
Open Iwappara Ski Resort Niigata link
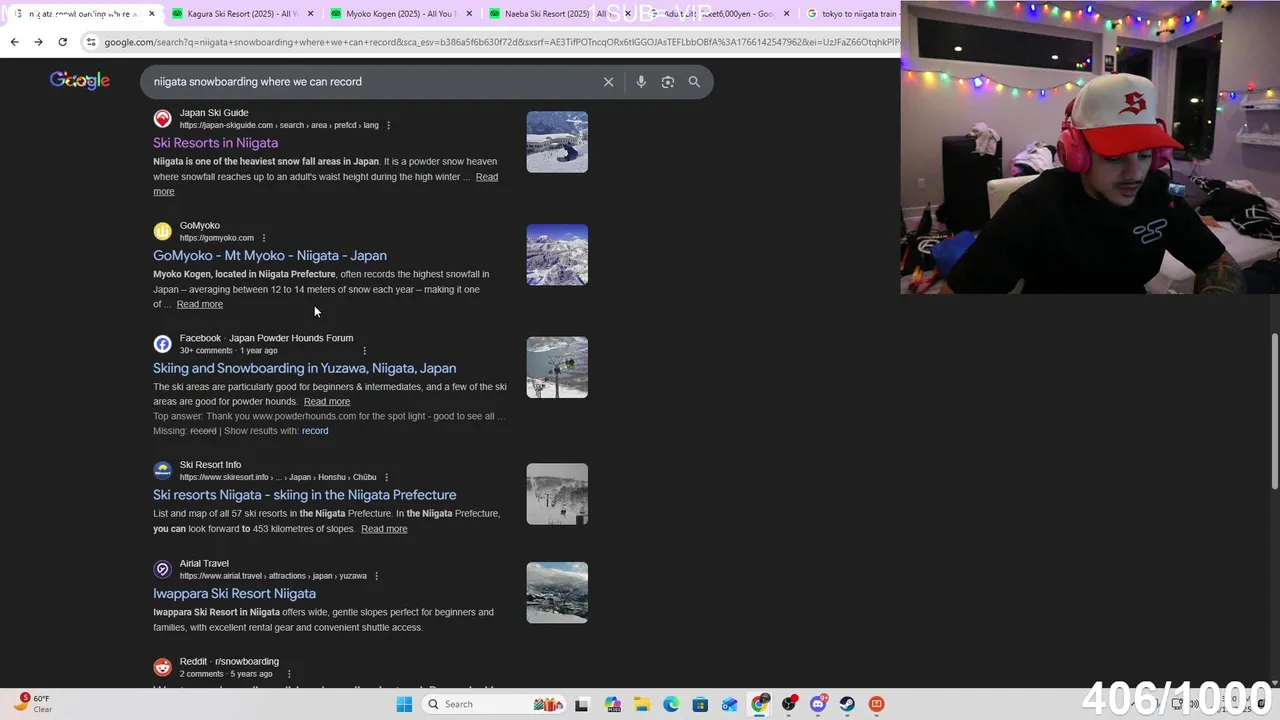(x=234, y=594)
